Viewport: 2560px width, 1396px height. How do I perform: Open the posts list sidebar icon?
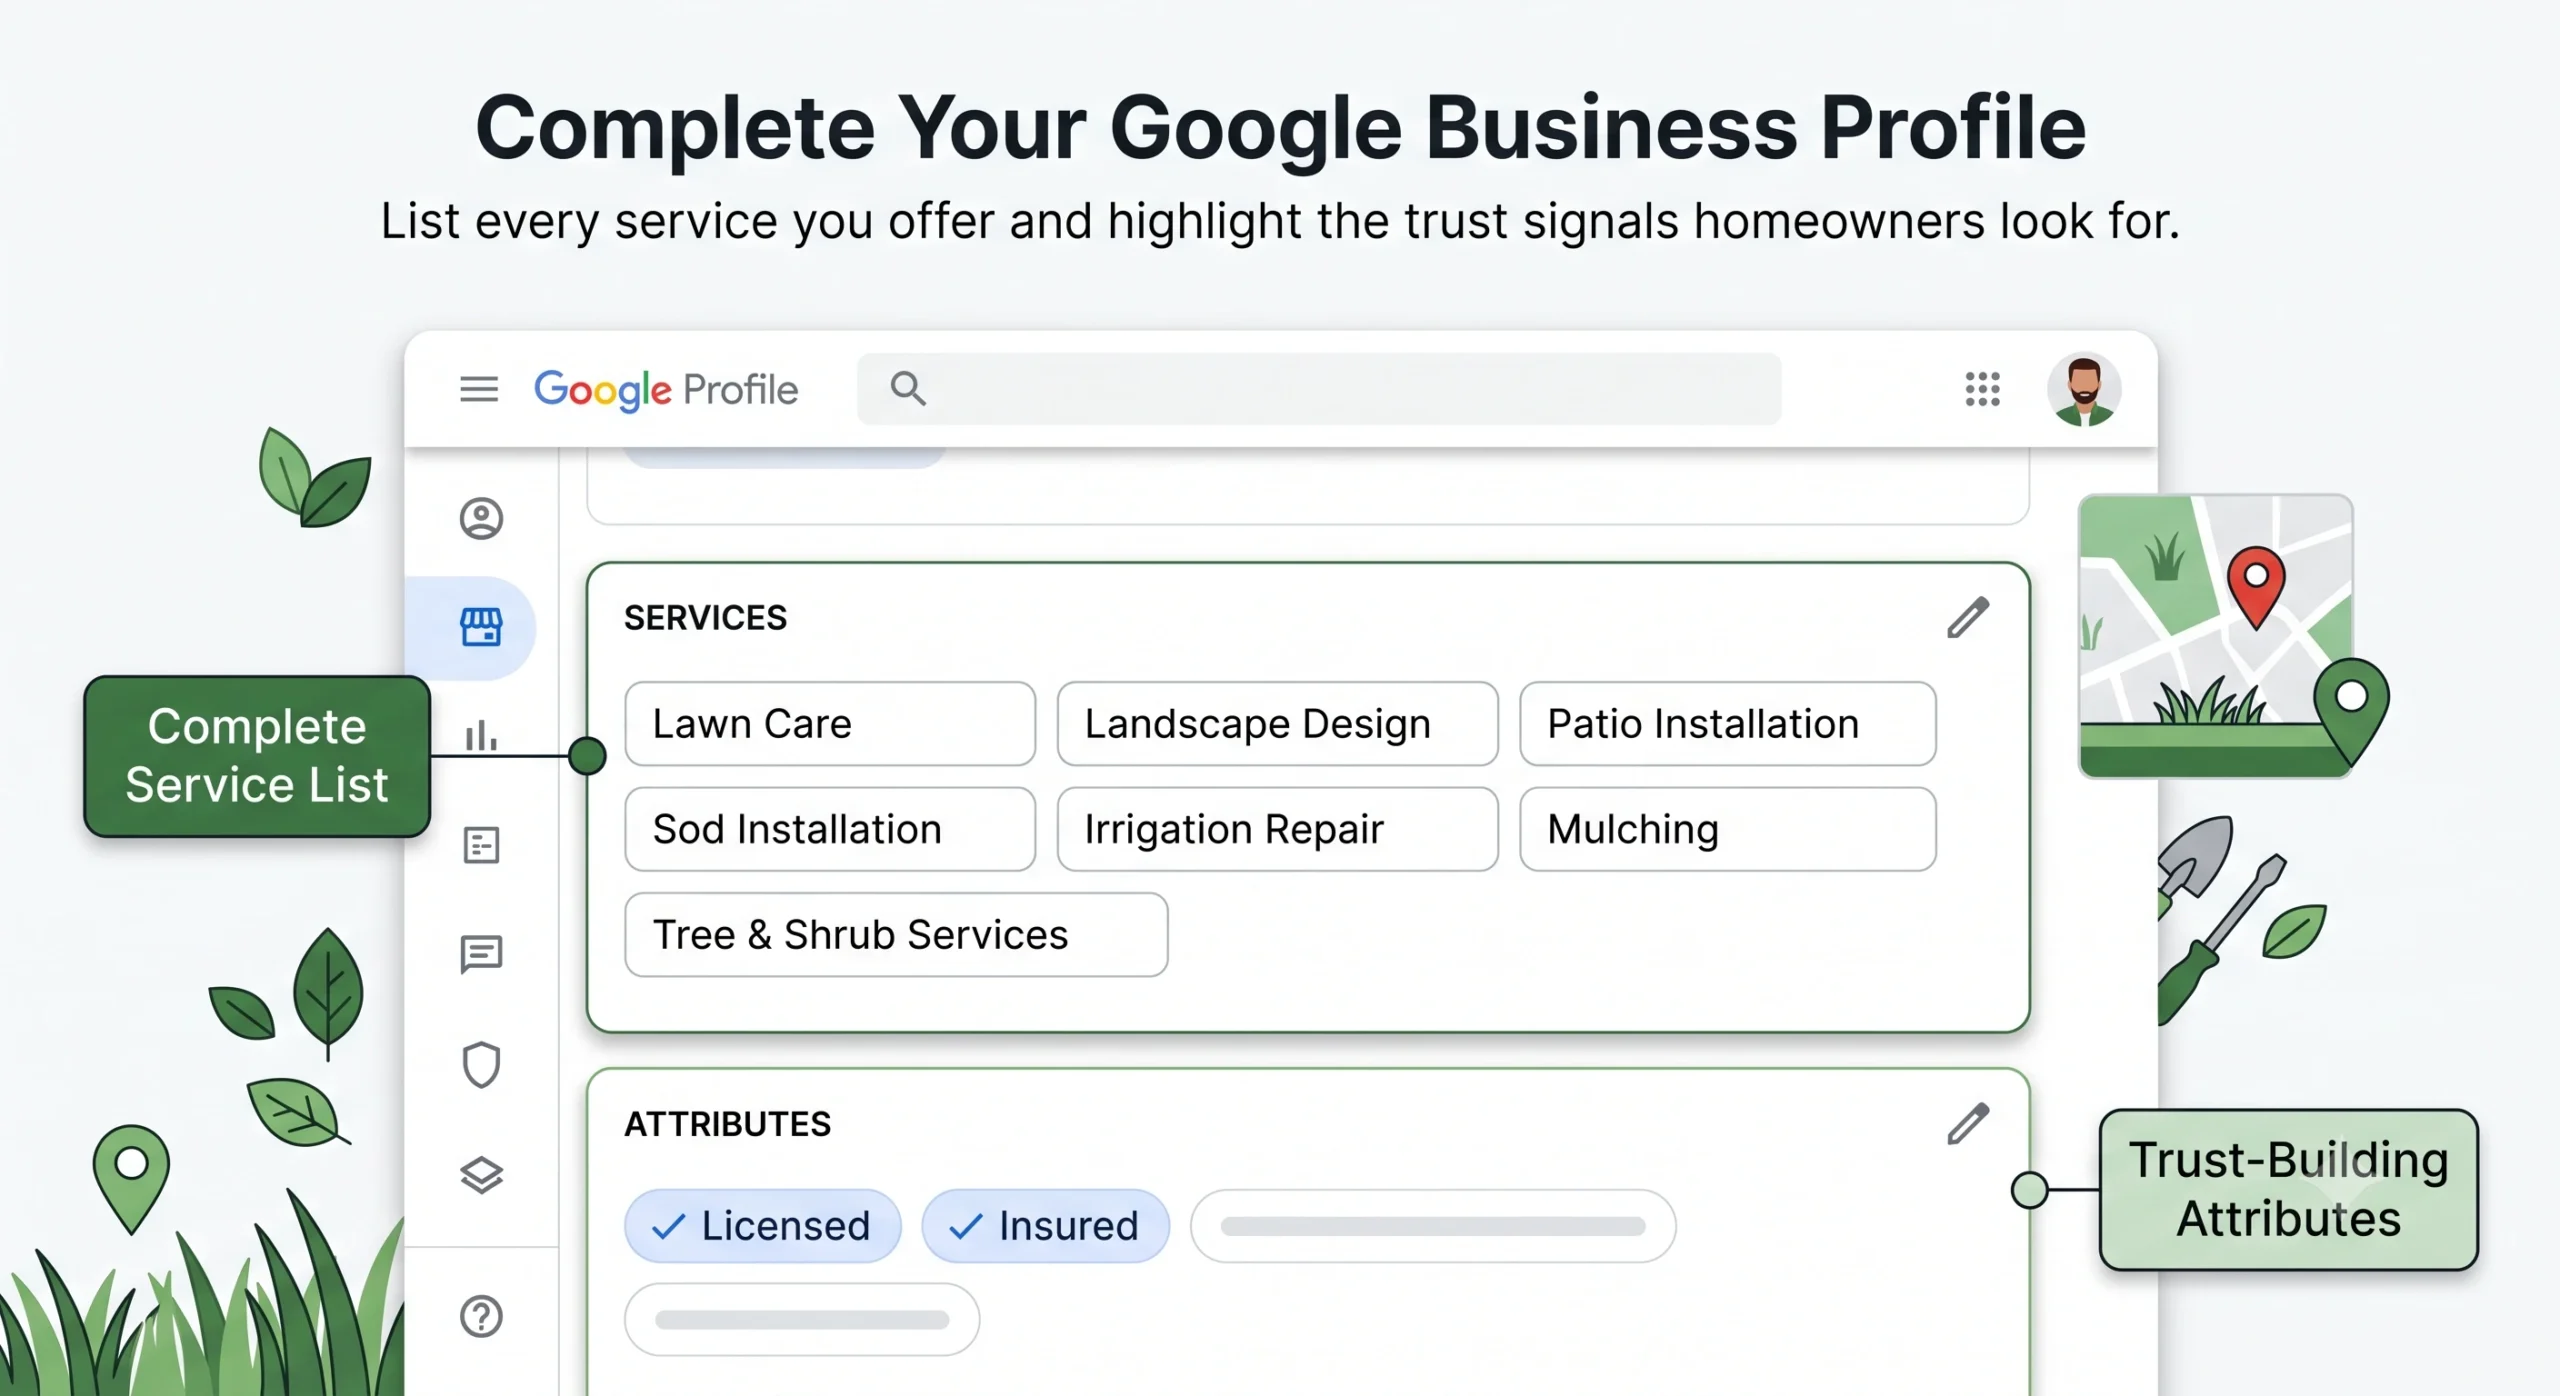[481, 845]
